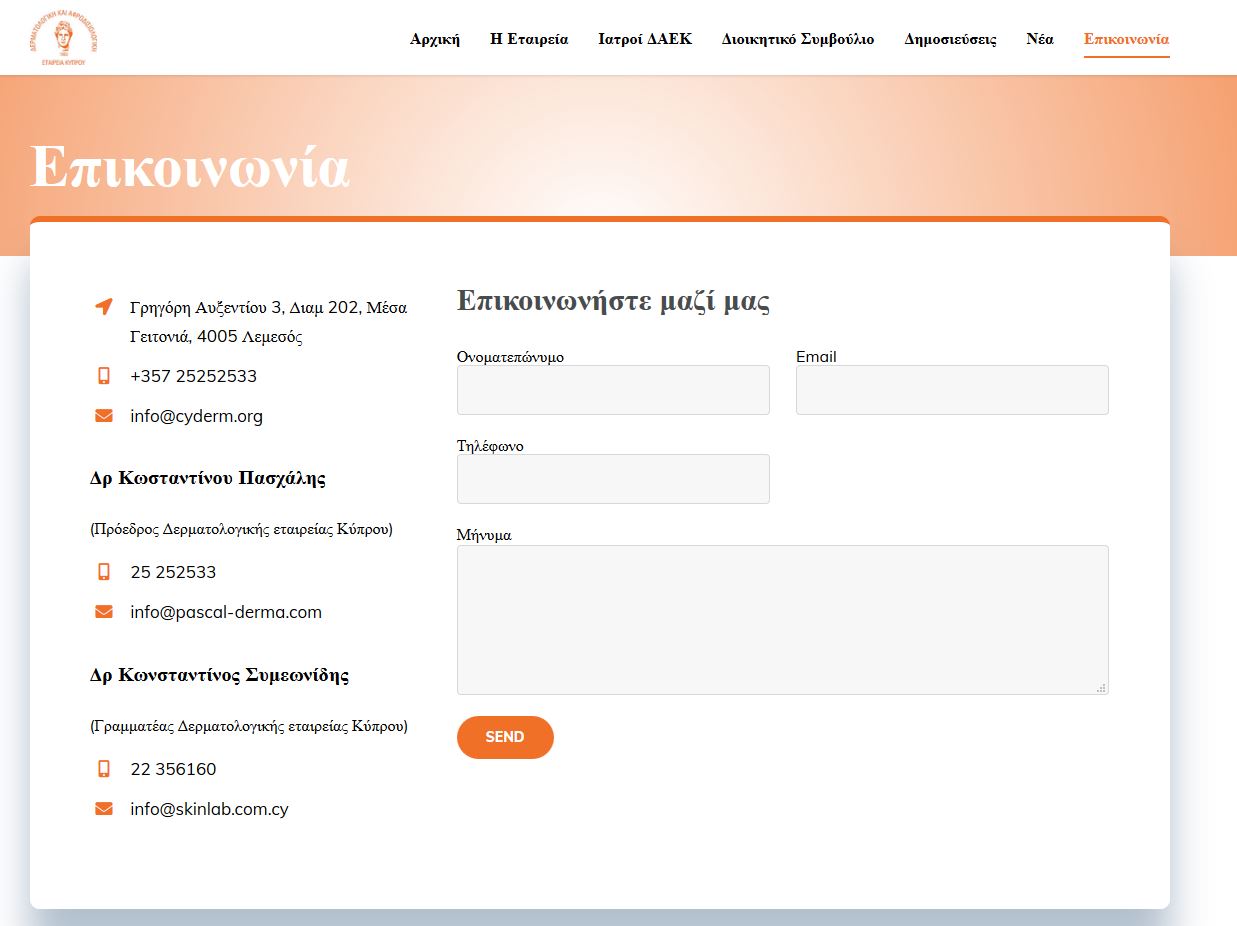Select the Τηλέφωνο input field
The image size is (1237, 926).
click(613, 479)
